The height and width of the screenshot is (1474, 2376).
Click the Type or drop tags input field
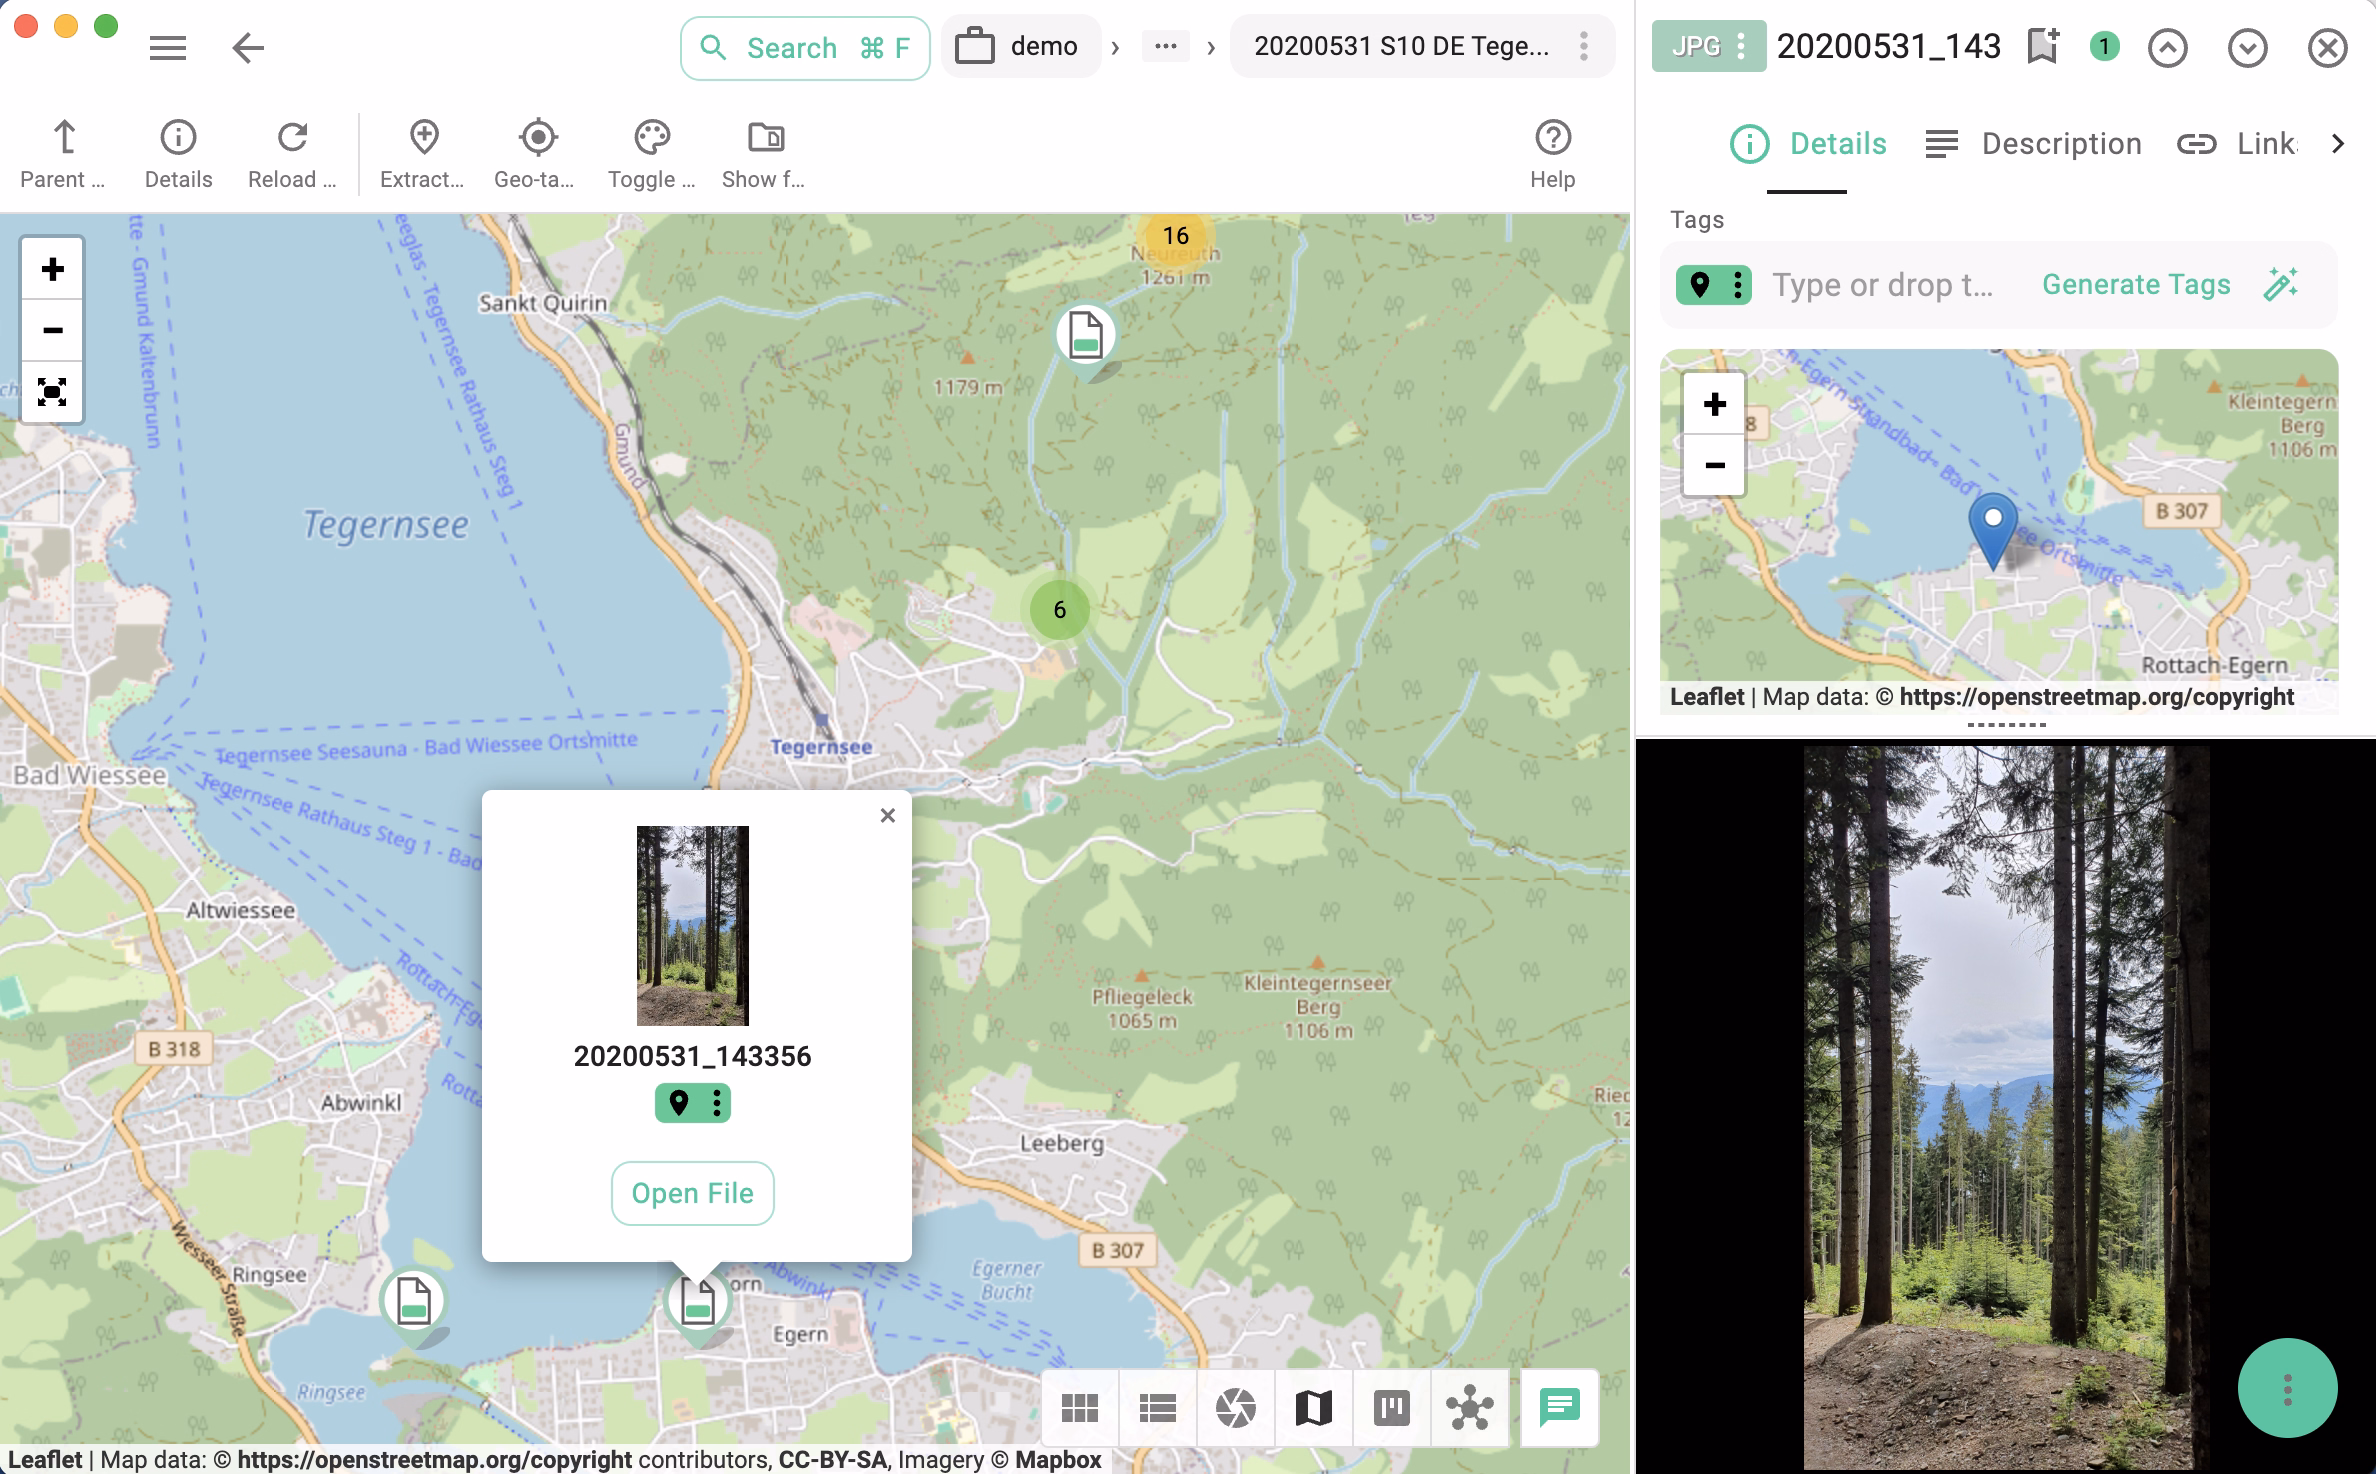pyautogui.click(x=1884, y=285)
